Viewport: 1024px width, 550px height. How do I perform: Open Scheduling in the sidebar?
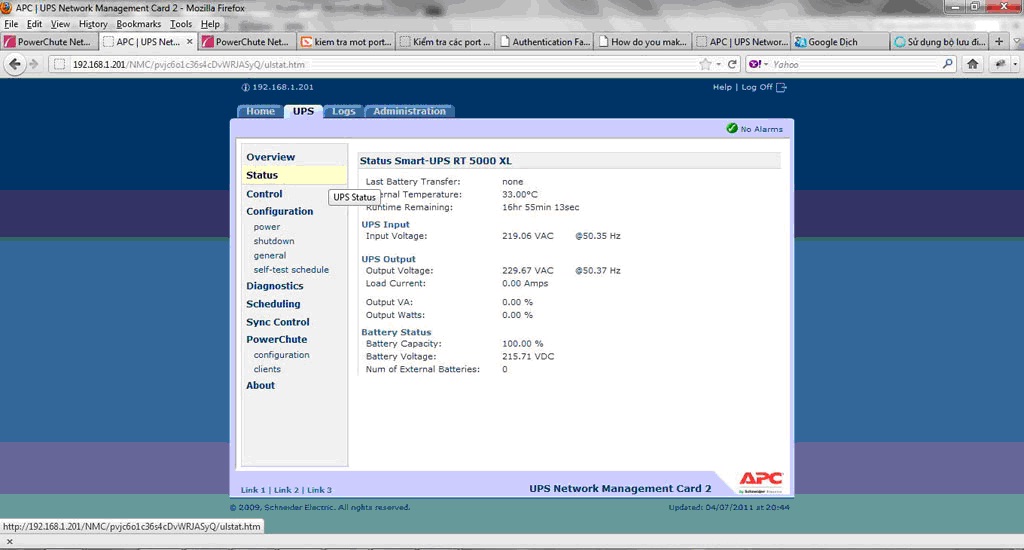click(x=273, y=304)
